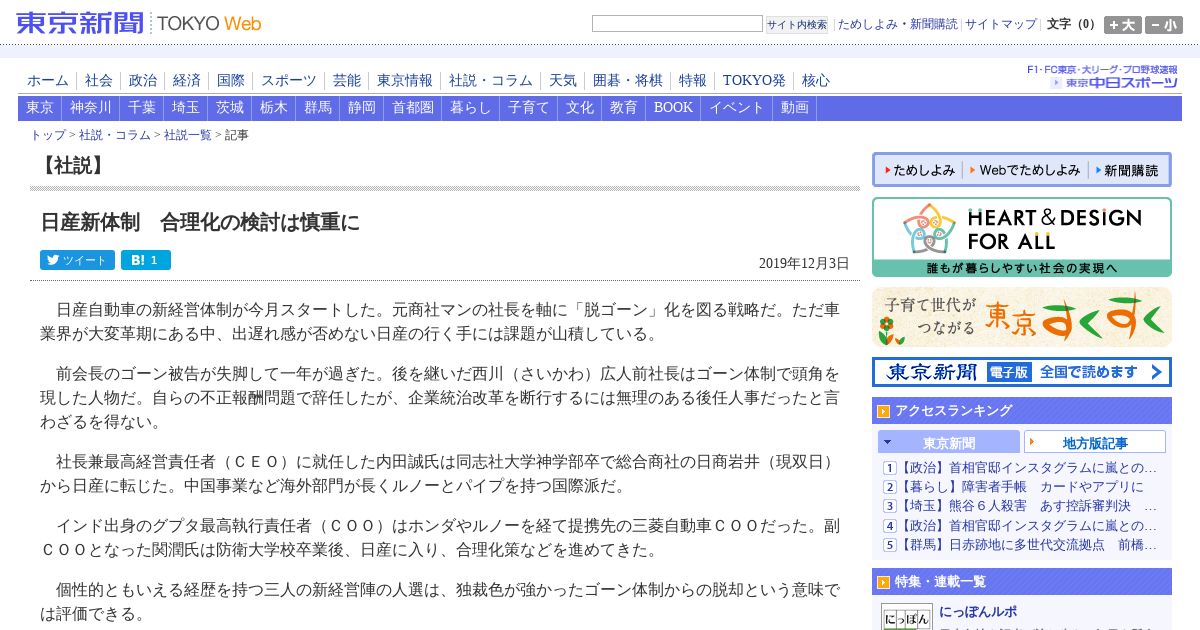Open the にっぽんルポ series link
The image size is (1200, 630).
tap(978, 611)
